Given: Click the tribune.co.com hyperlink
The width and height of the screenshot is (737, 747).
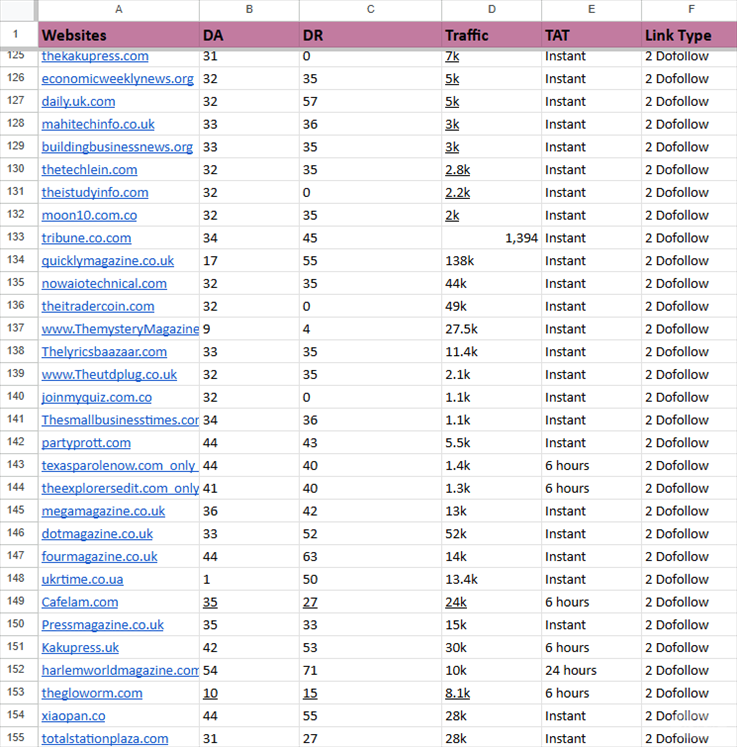Looking at the screenshot, I should (x=86, y=238).
